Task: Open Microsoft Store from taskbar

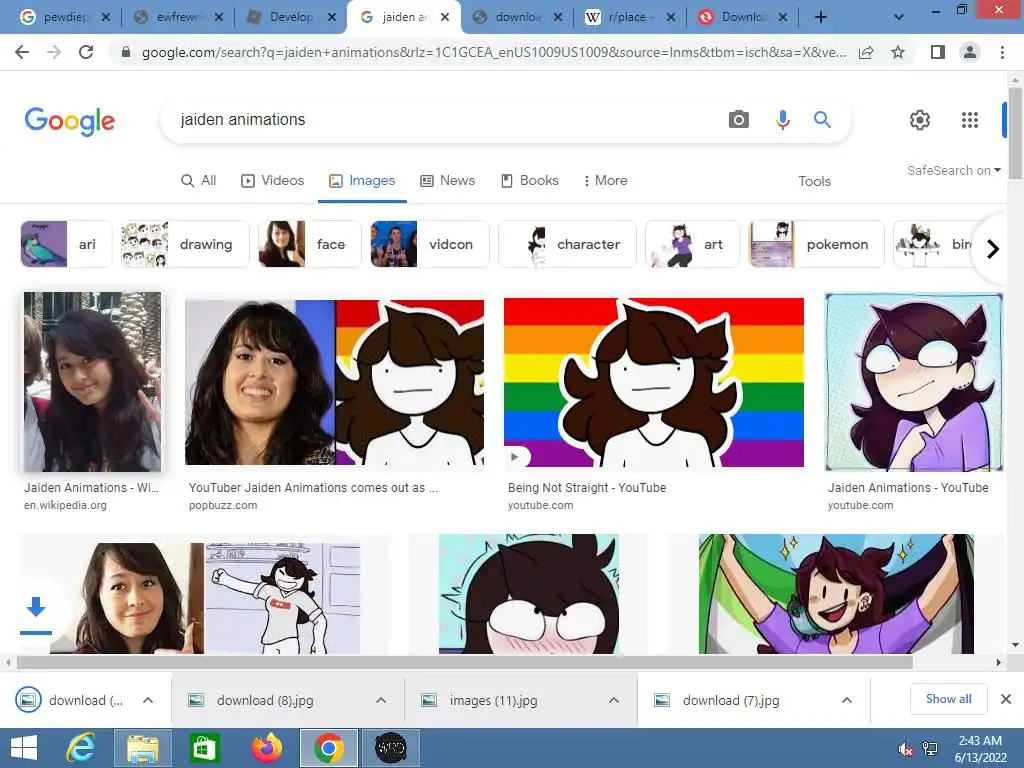Action: tap(204, 748)
